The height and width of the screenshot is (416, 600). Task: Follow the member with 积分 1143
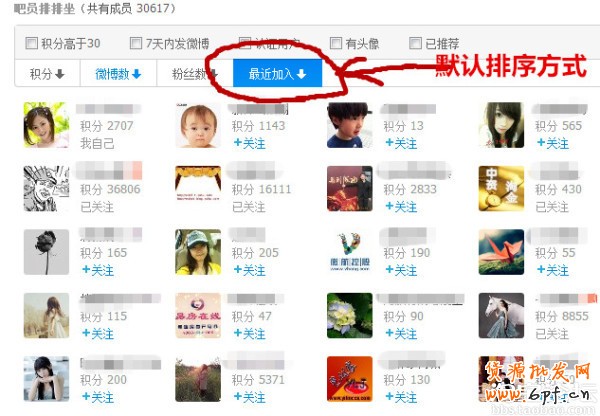tap(249, 144)
